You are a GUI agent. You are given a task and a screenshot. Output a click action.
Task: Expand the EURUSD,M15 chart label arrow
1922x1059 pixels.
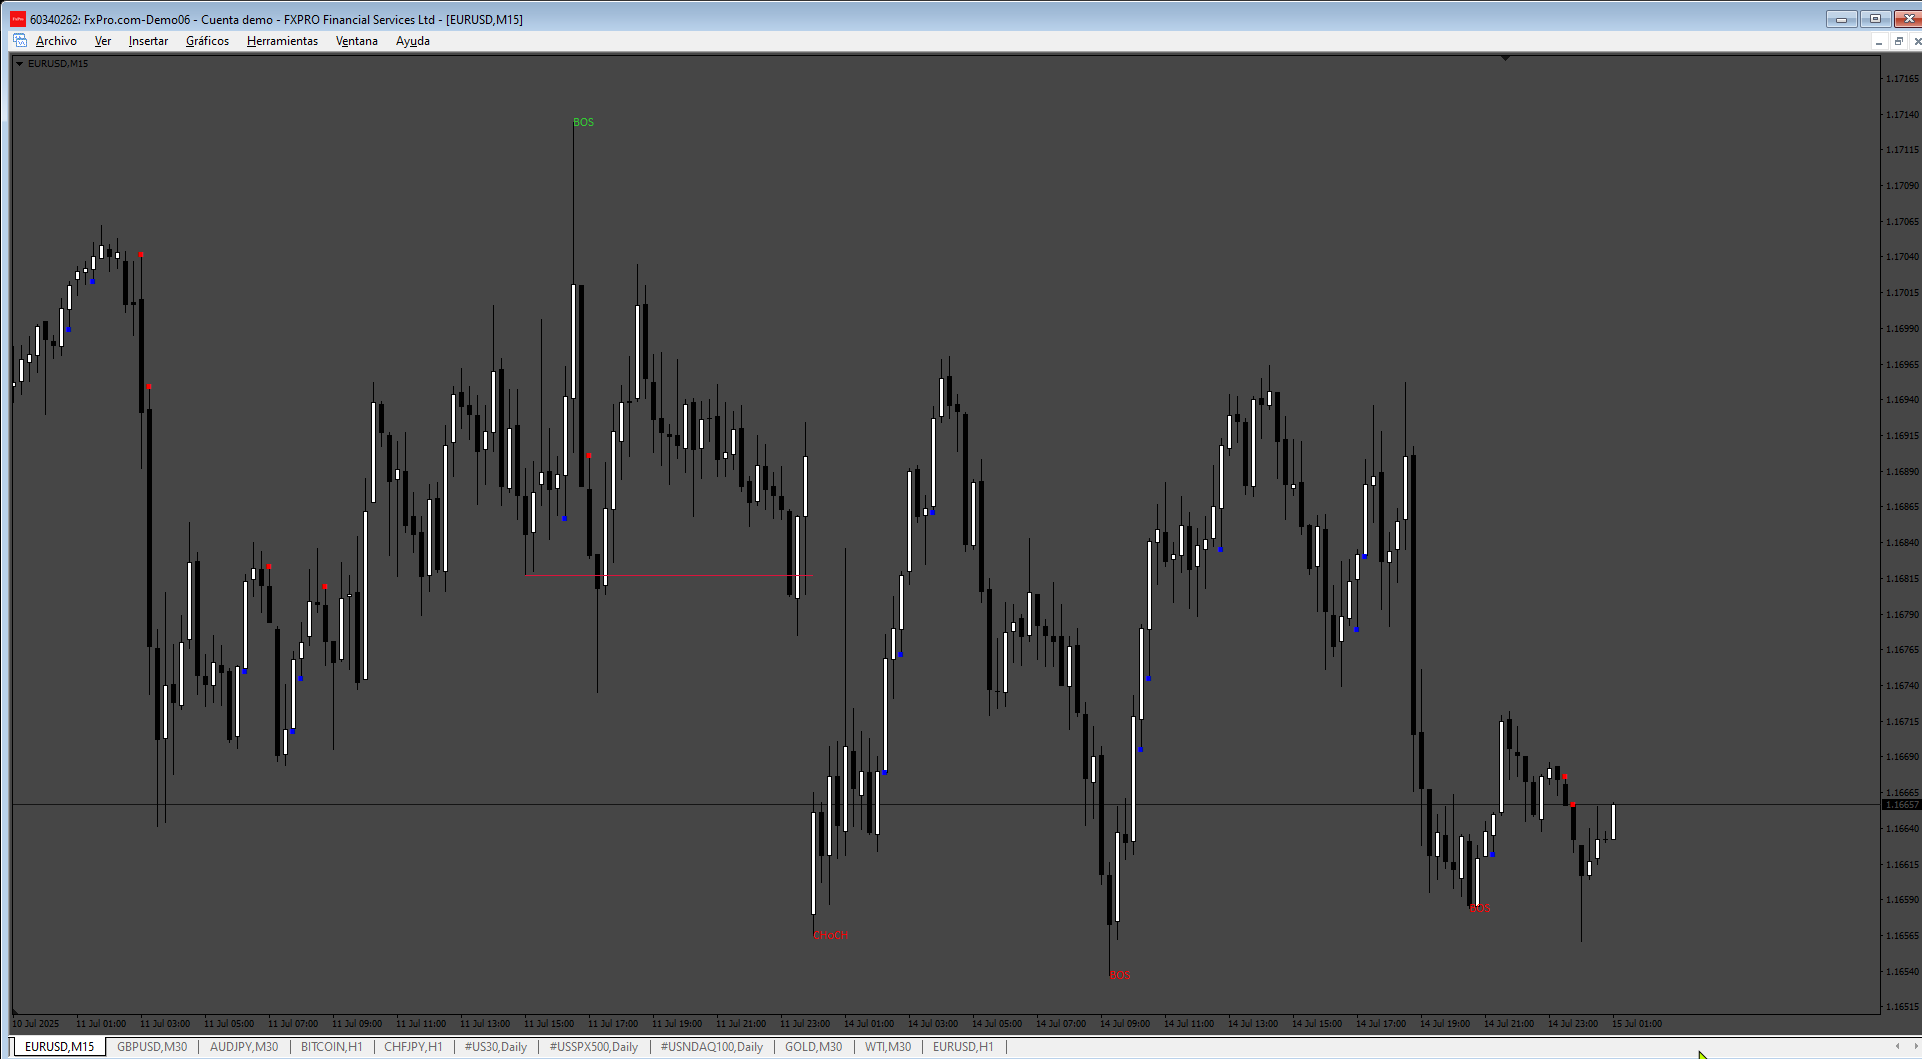pos(19,63)
